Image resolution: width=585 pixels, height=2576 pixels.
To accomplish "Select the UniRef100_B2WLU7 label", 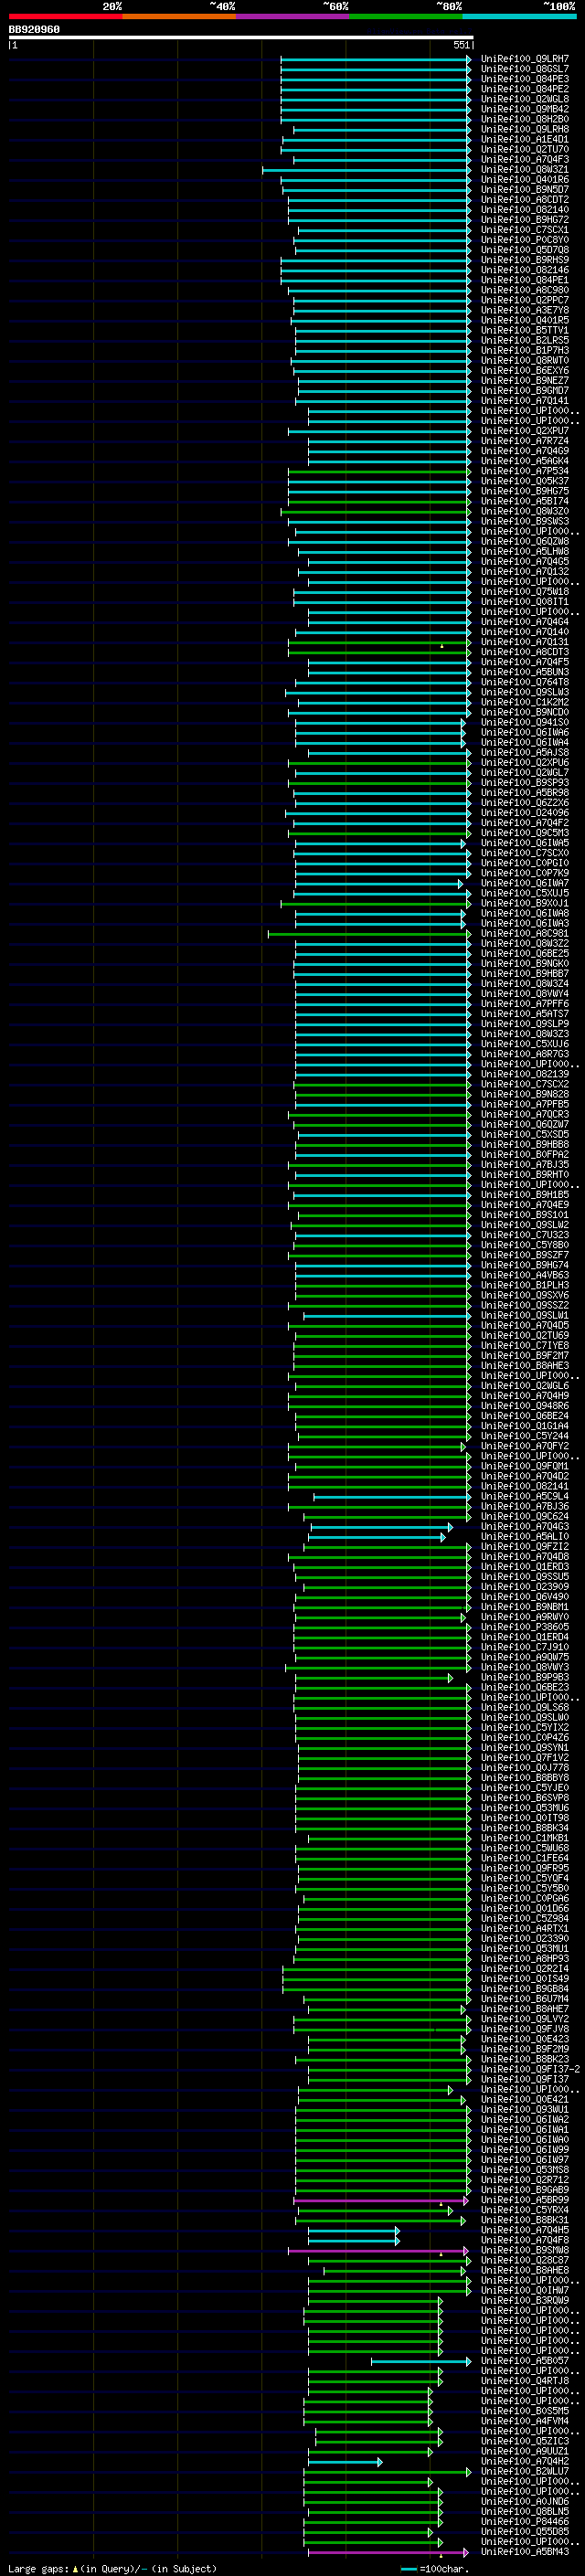I will pyautogui.click(x=524, y=2472).
